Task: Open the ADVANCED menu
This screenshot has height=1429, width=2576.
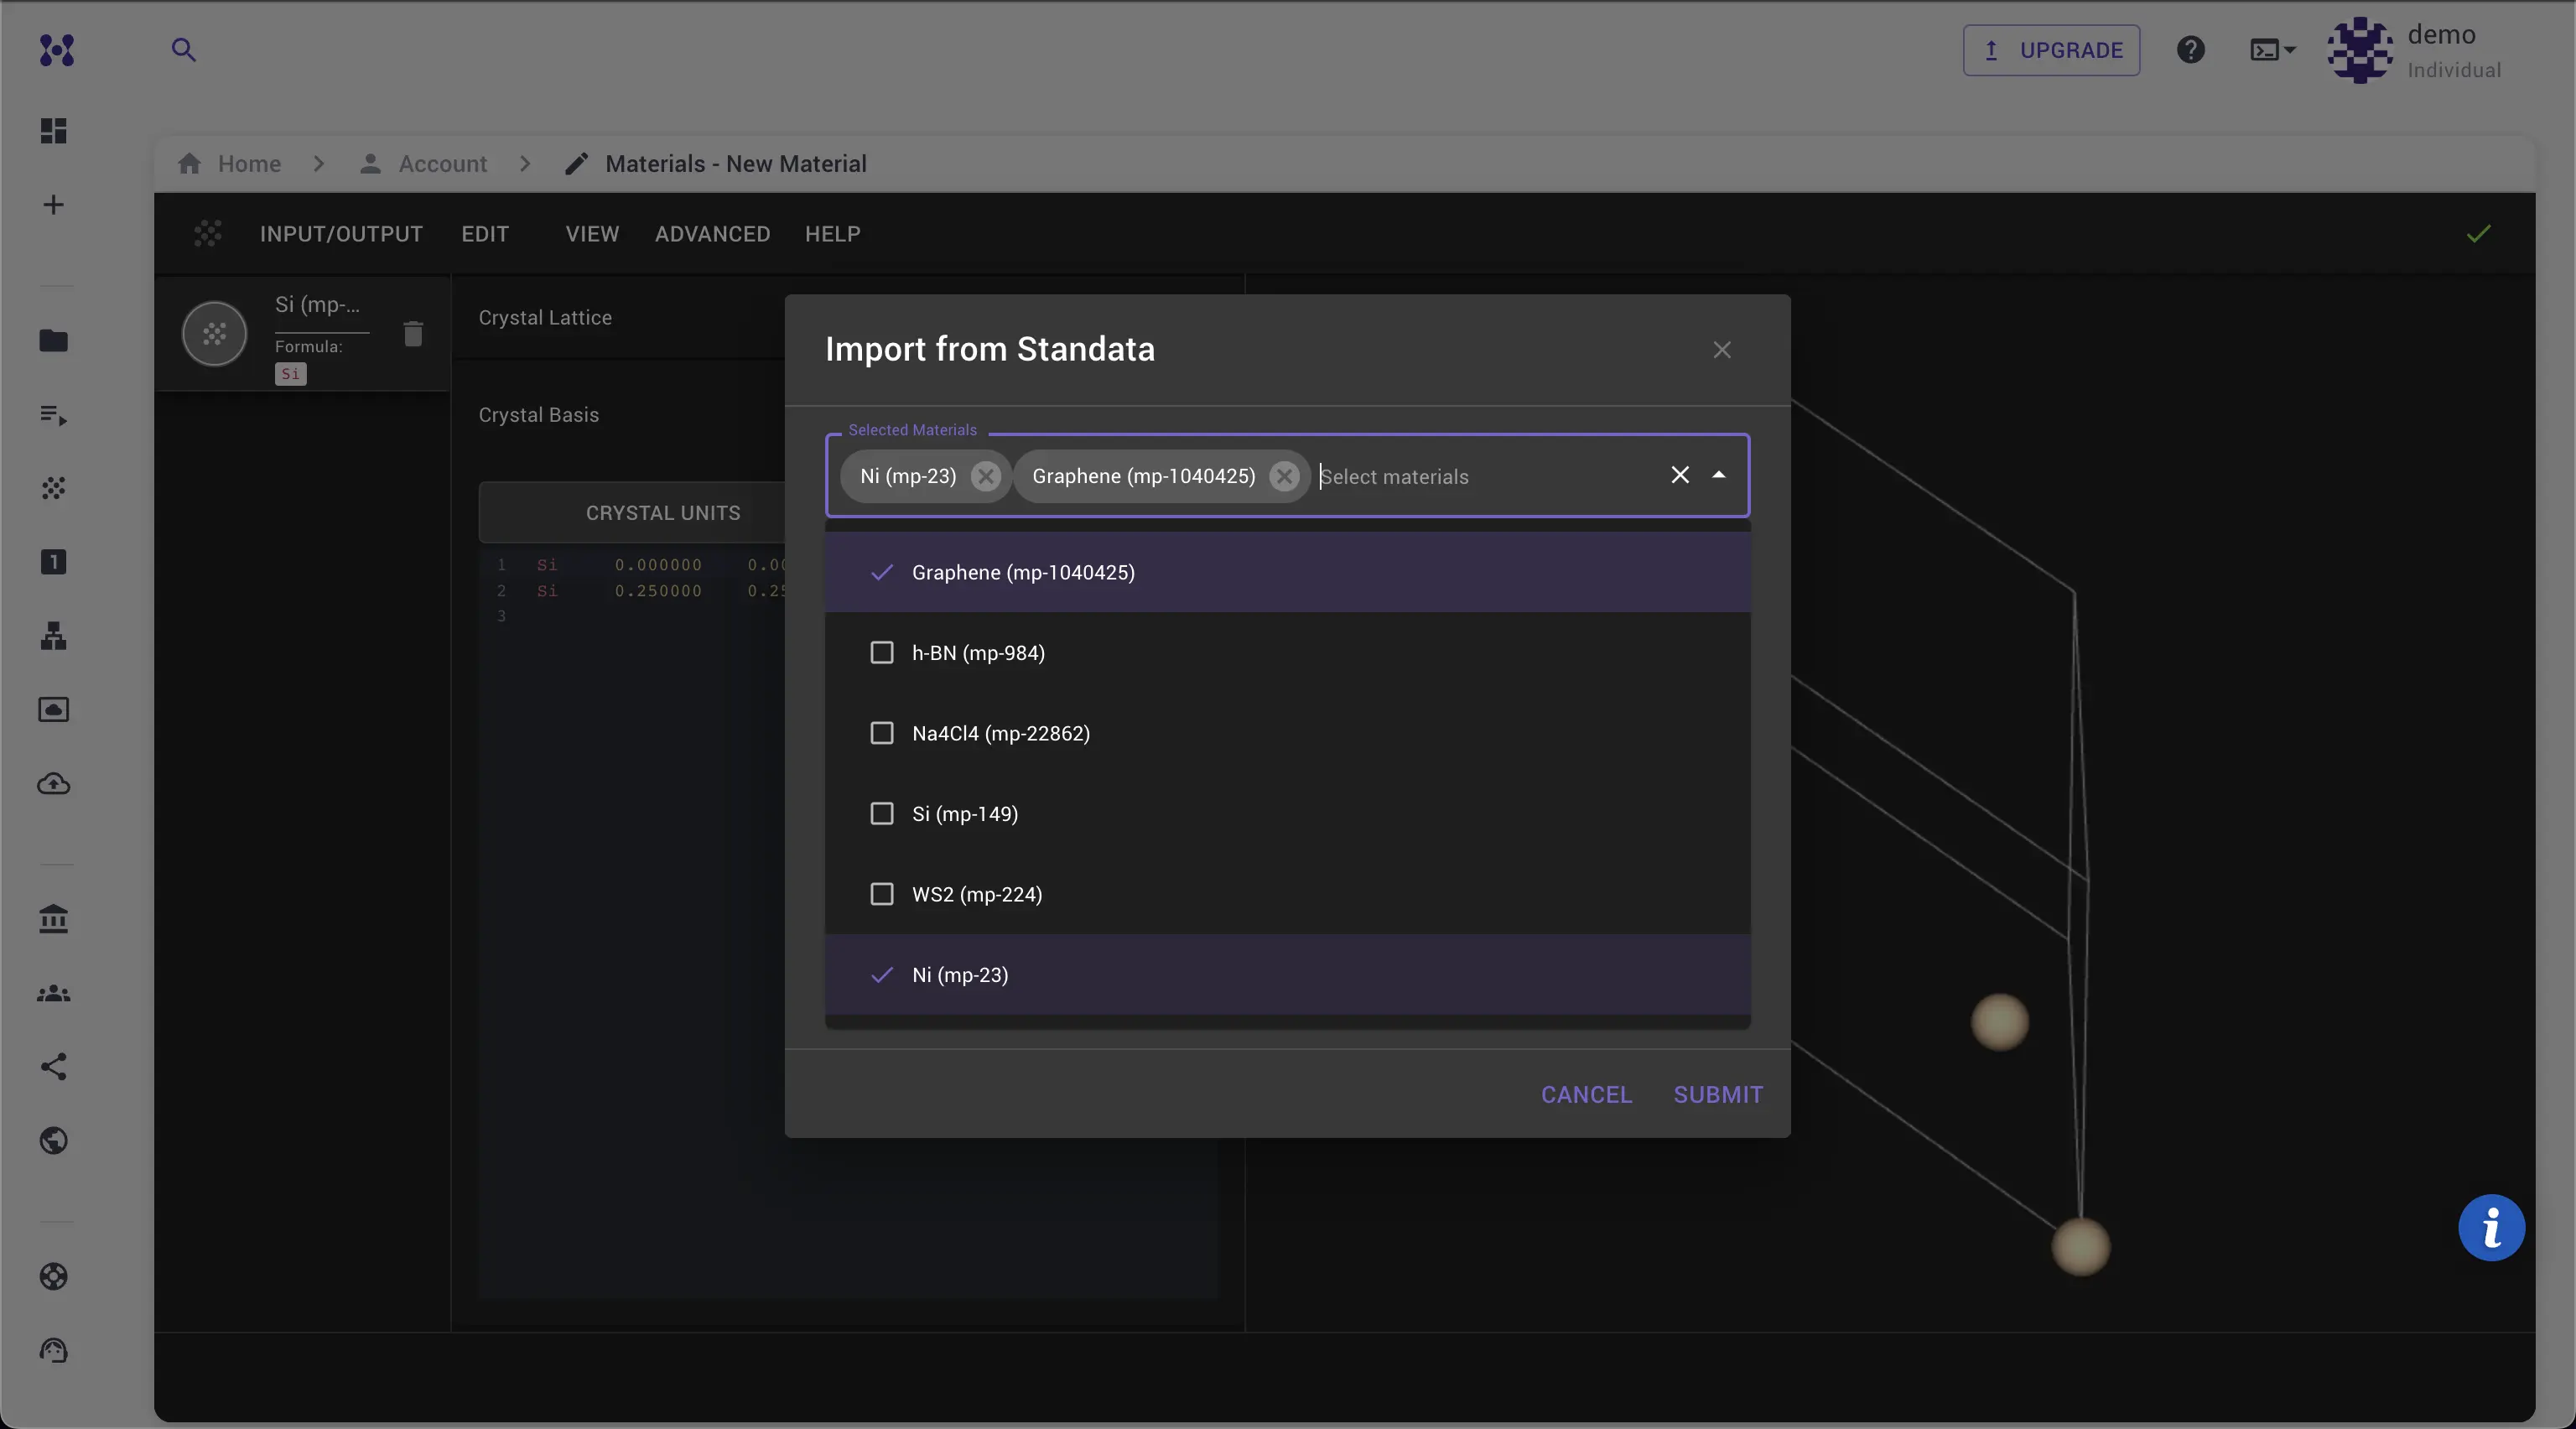Action: tap(712, 234)
